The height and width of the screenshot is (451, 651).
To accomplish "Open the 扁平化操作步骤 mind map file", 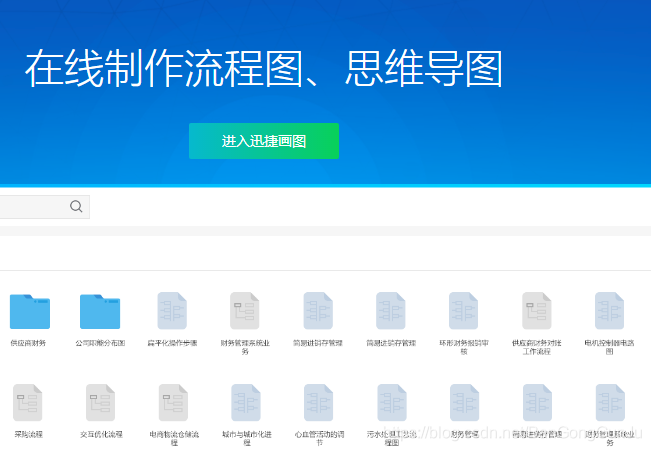I will (172, 311).
